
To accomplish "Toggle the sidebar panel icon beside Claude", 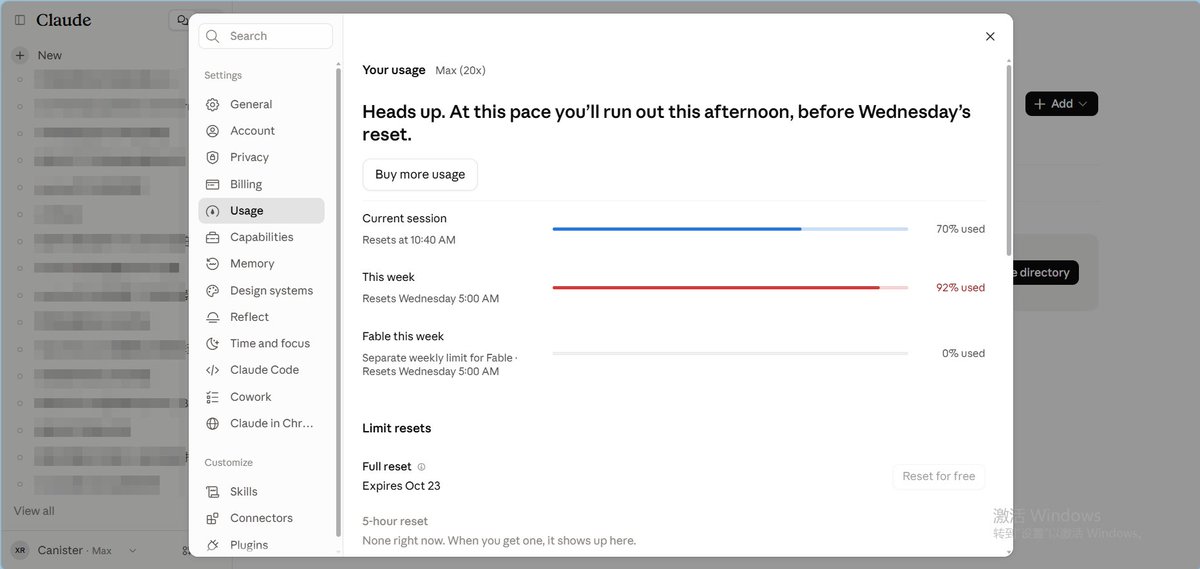I will [x=20, y=20].
